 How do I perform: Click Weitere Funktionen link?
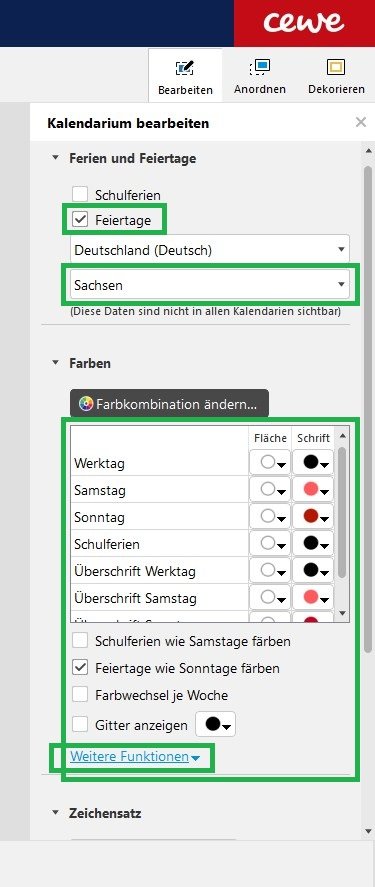(130, 756)
